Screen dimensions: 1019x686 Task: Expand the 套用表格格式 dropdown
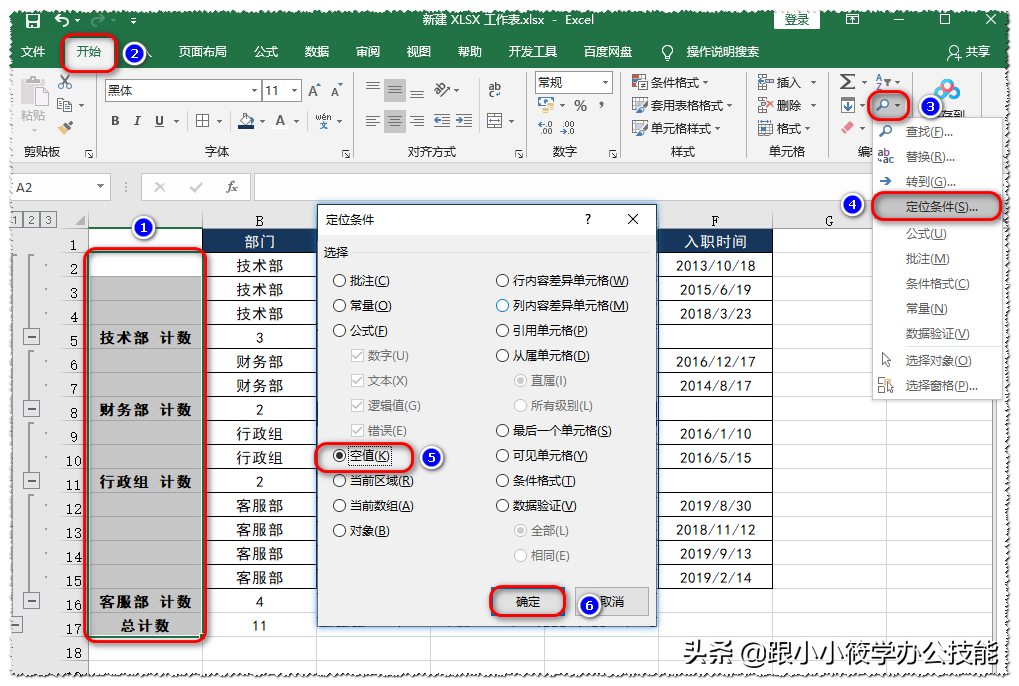[x=682, y=105]
